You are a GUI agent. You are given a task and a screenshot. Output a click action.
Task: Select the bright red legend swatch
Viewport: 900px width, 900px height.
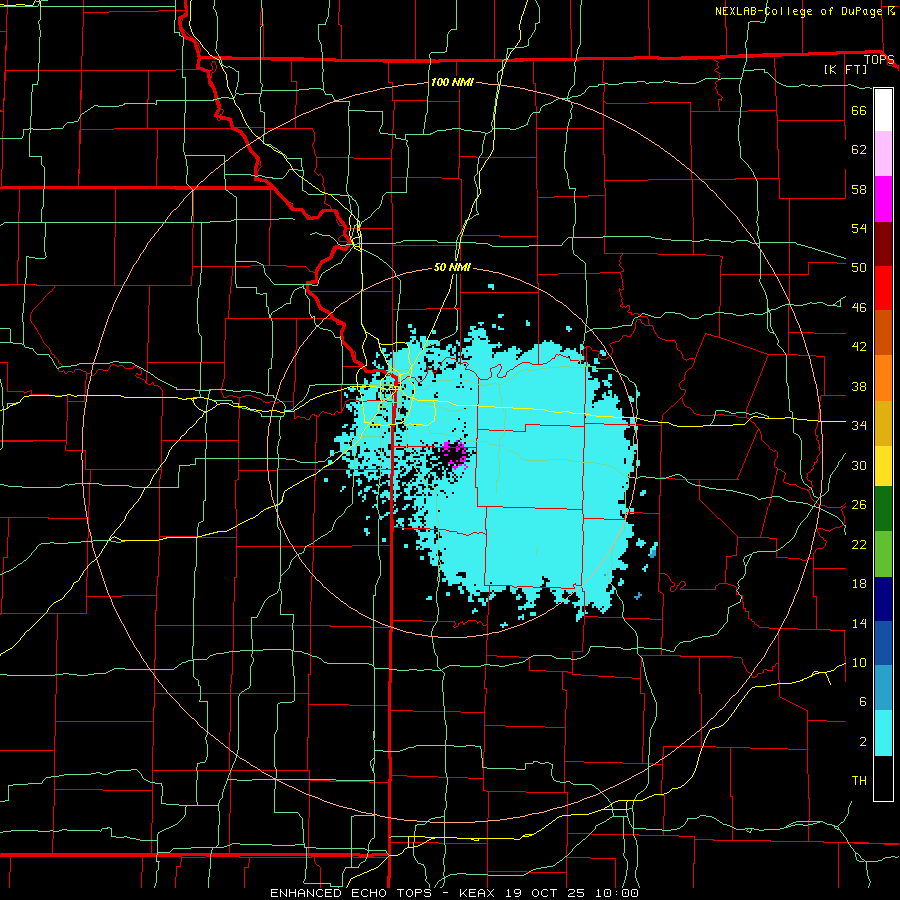coord(883,288)
